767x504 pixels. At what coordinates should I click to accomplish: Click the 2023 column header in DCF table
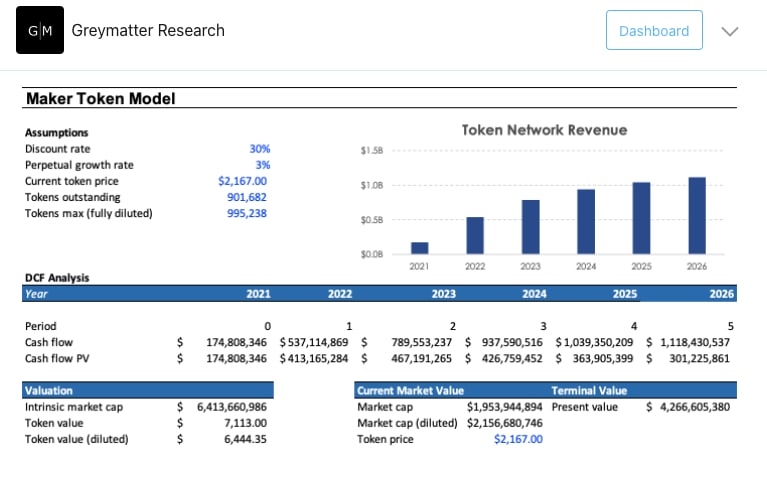coord(444,294)
